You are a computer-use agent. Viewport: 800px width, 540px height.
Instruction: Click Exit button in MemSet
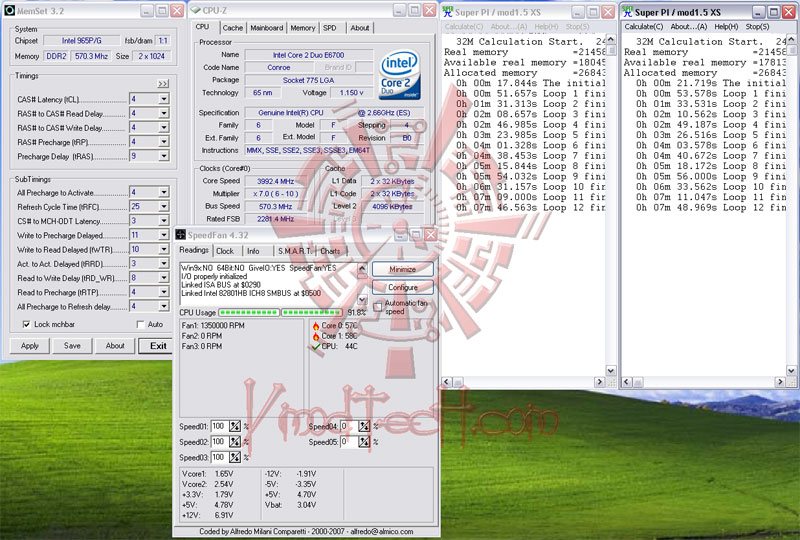[x=158, y=346]
